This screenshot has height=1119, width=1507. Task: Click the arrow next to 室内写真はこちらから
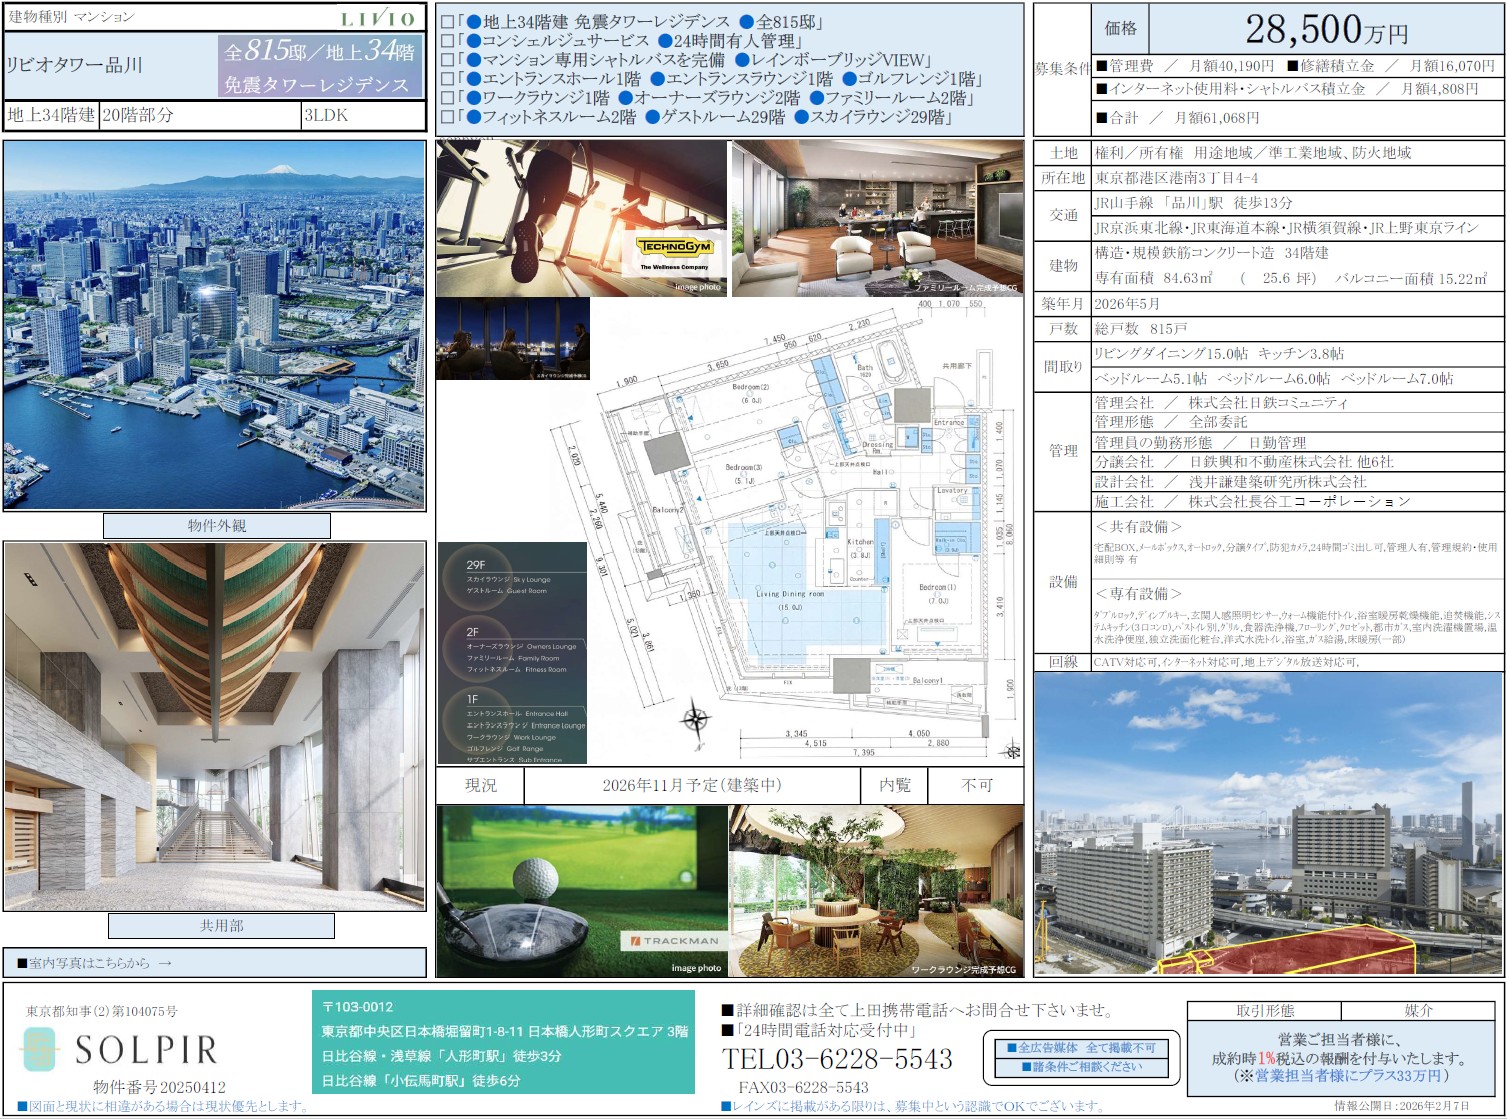(165, 963)
